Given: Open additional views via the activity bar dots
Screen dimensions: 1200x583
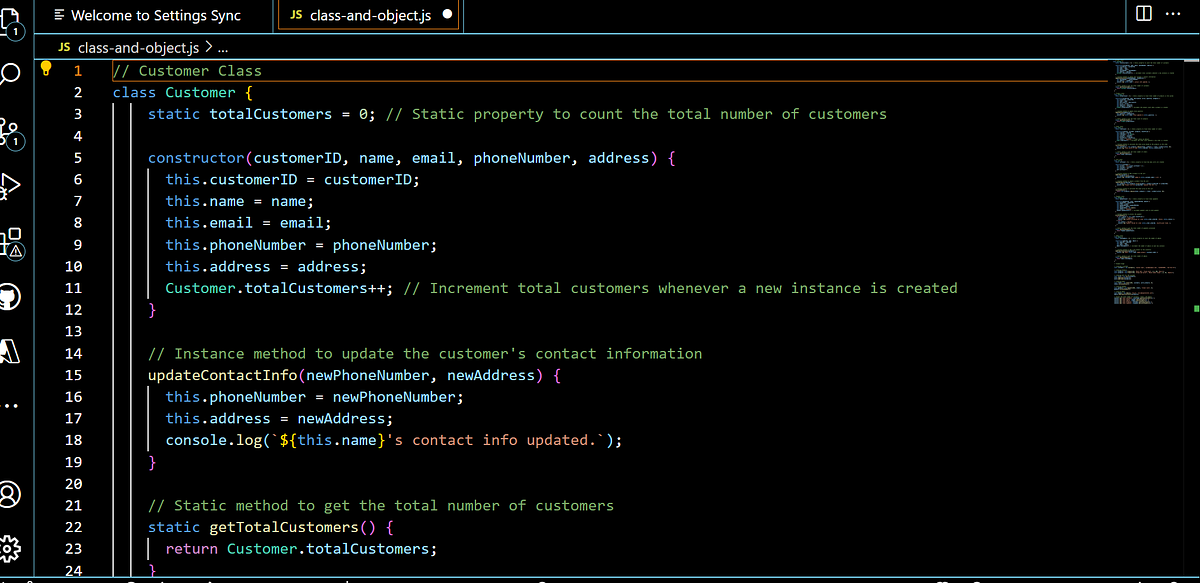Looking at the screenshot, I should click(13, 405).
